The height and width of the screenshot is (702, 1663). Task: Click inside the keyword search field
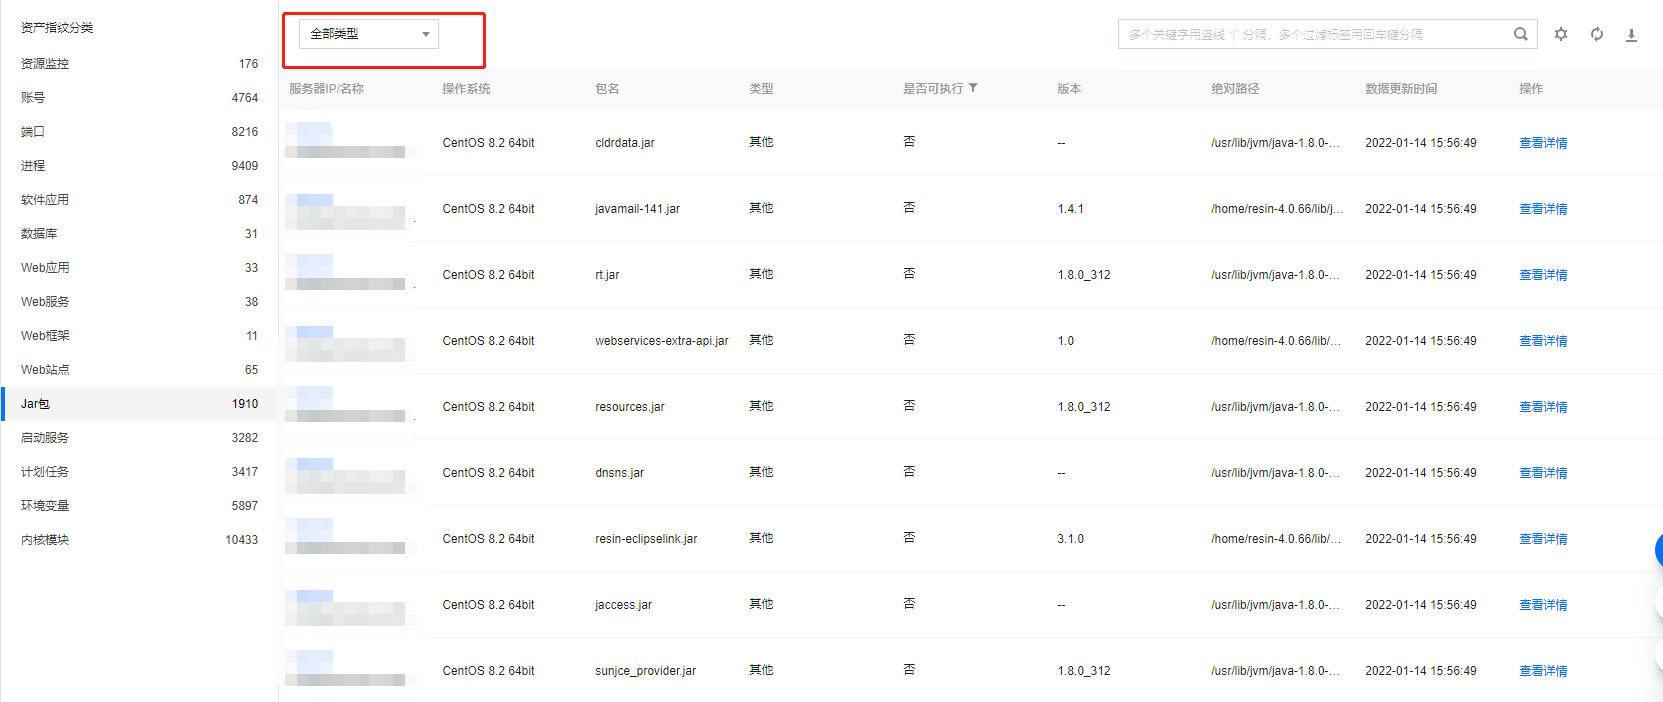[x=1310, y=34]
